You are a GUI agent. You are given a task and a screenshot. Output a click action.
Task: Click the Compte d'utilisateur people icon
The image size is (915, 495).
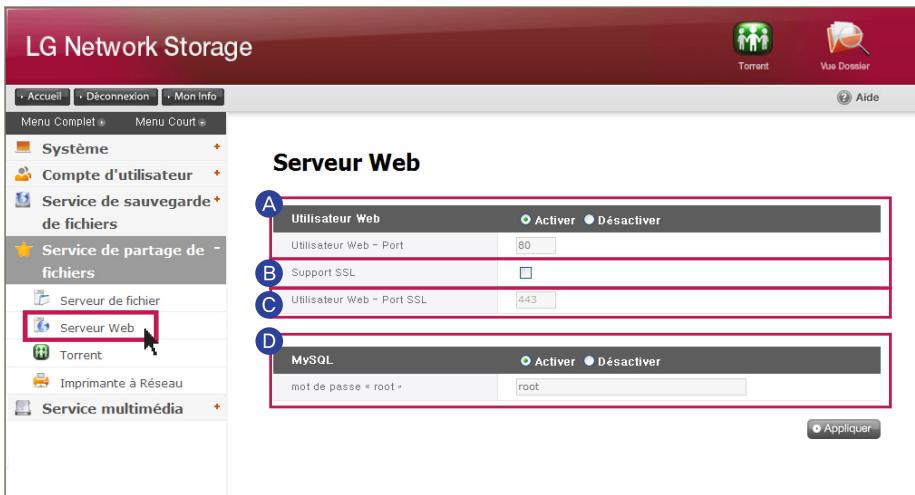coord(23,173)
